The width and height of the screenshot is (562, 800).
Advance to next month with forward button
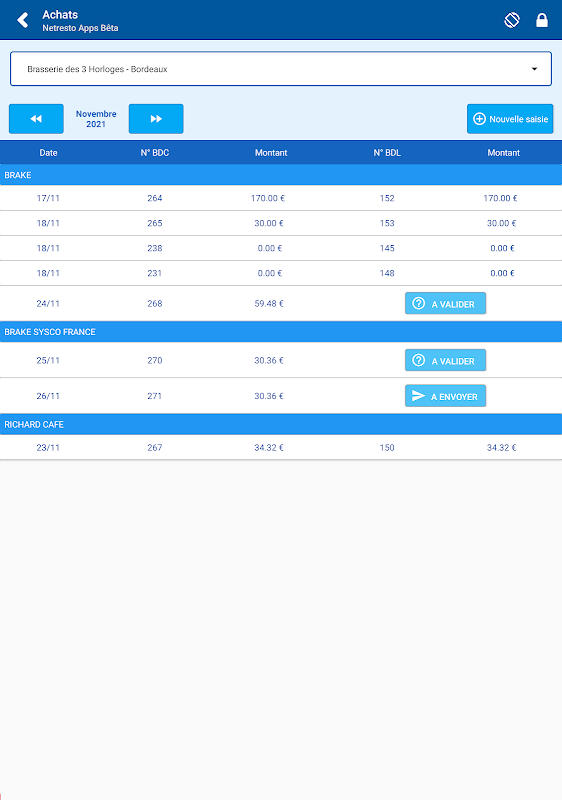point(156,119)
